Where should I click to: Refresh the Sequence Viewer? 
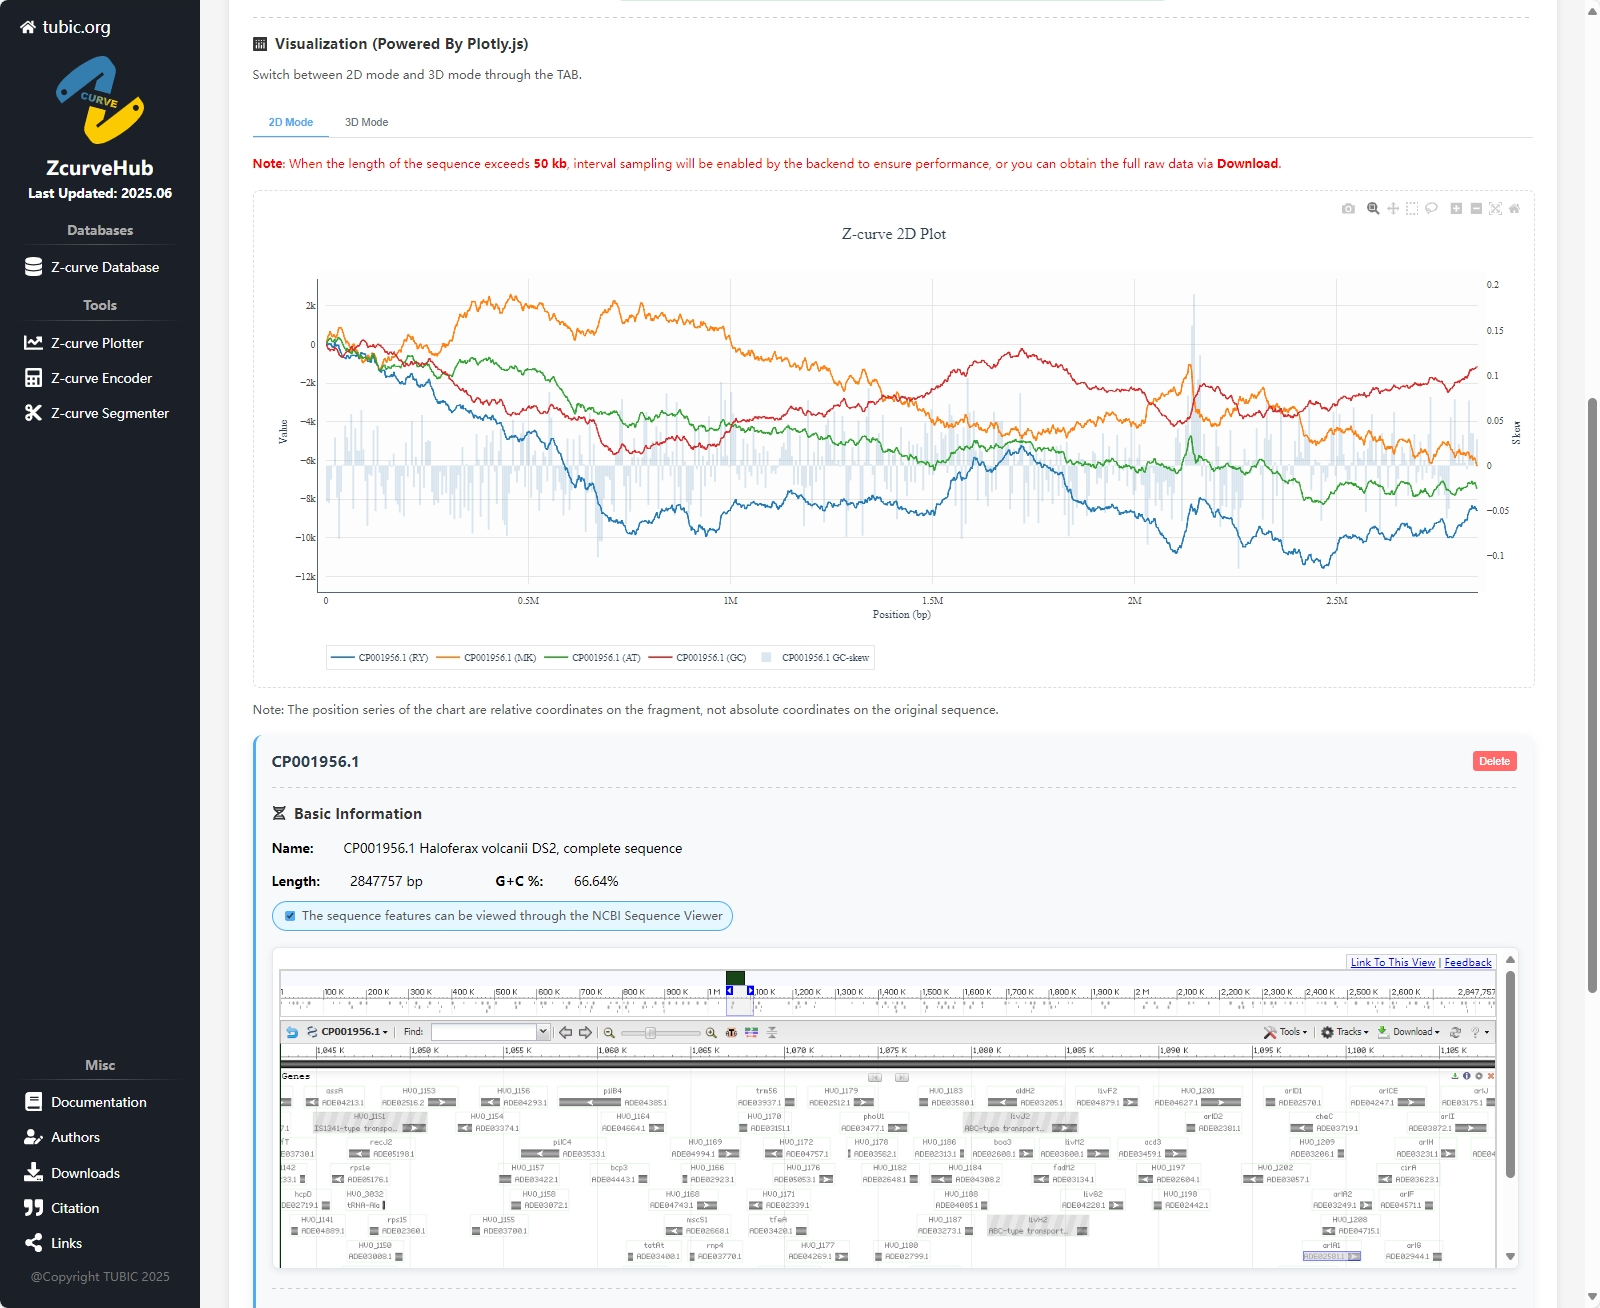(1455, 1032)
